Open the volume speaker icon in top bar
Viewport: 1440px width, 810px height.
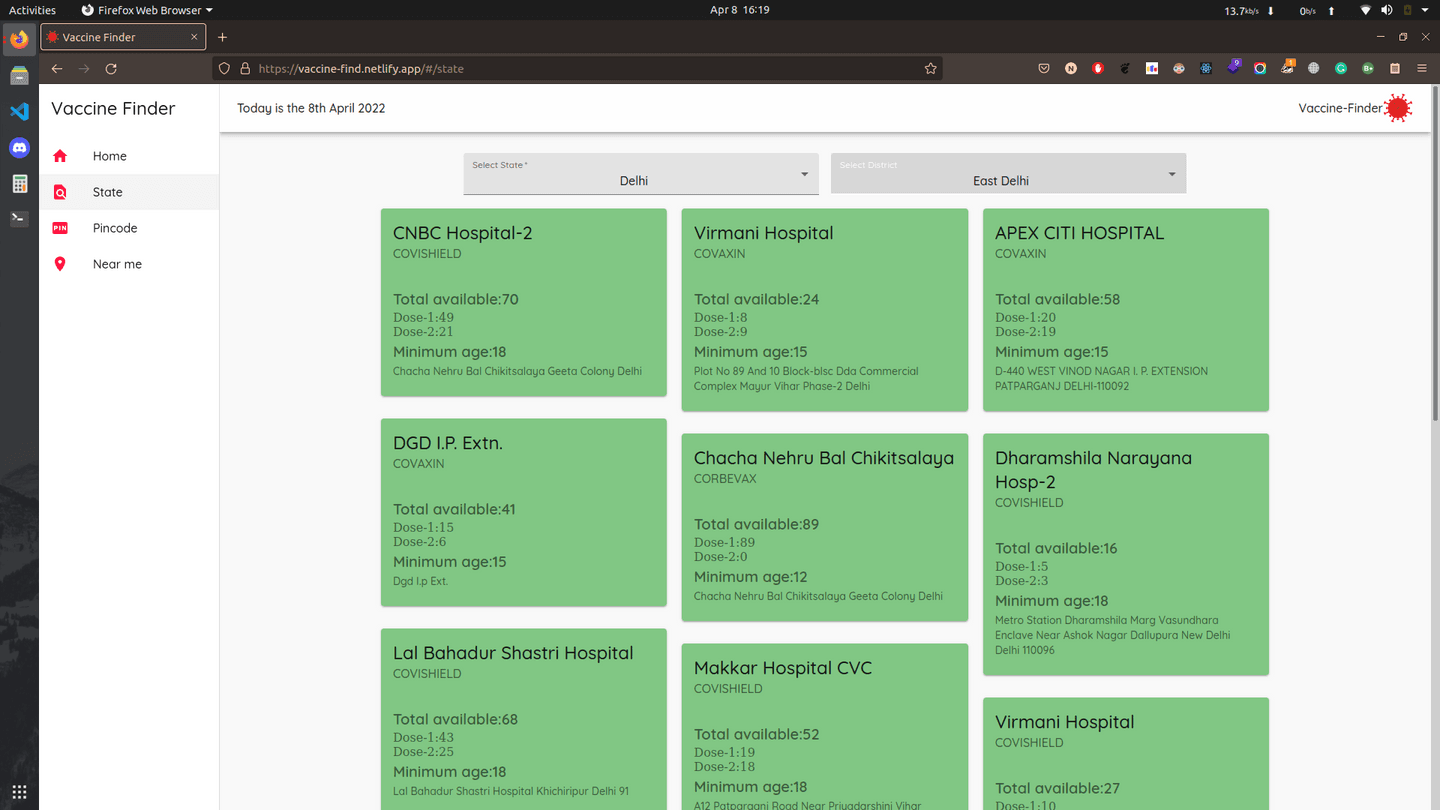pos(1387,10)
